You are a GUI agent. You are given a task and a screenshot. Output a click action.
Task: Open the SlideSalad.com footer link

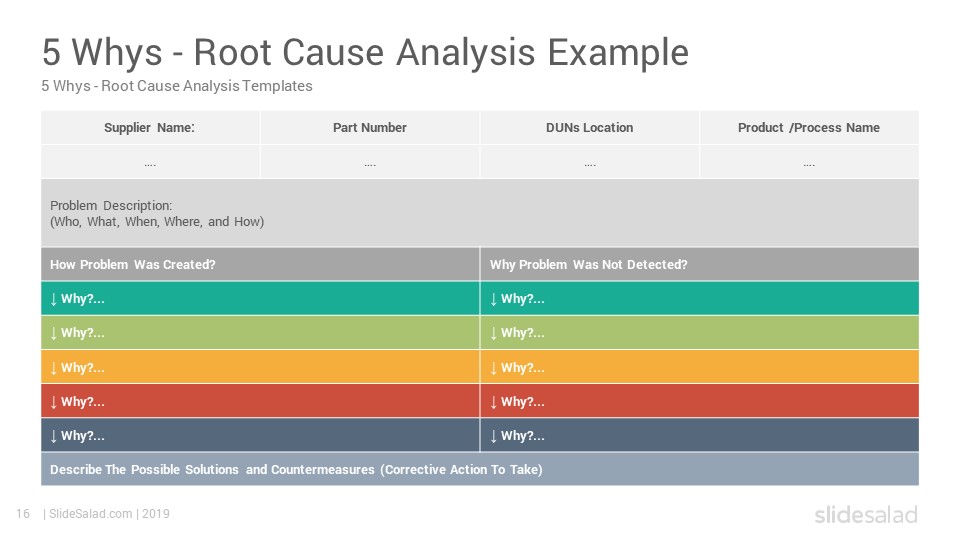click(91, 514)
